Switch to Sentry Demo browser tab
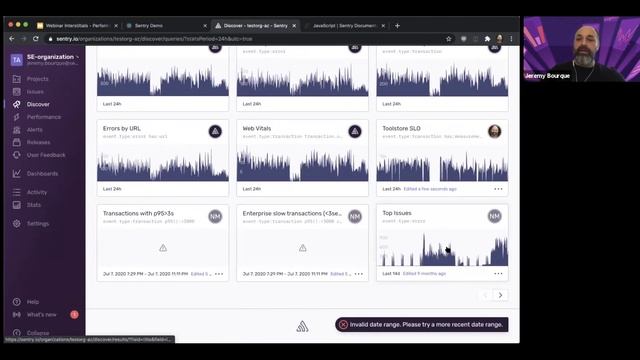640x360 pixels. pyautogui.click(x=165, y=26)
